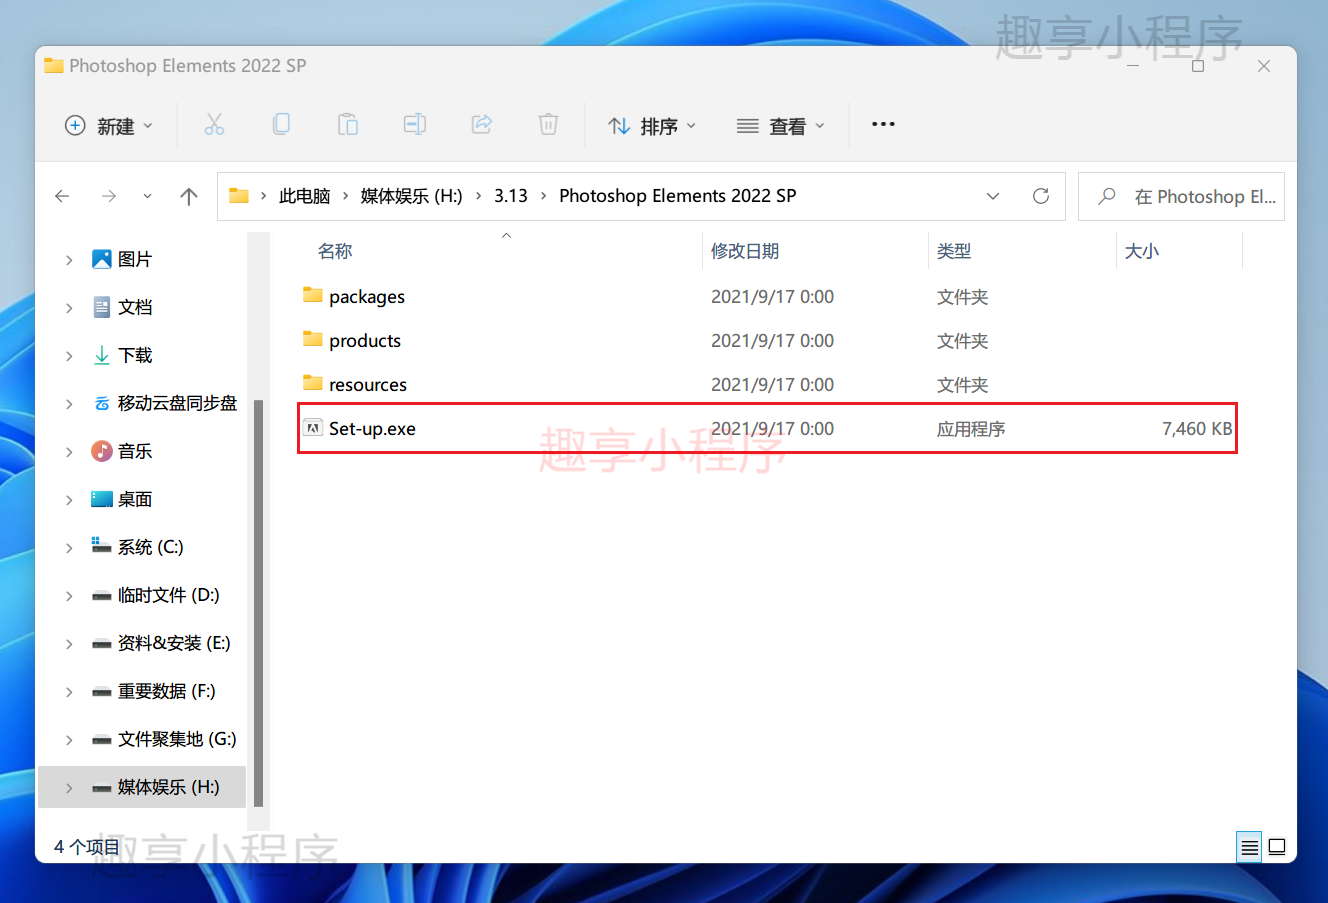Open 下载 in the navigation pane
This screenshot has width=1328, height=903.
point(135,355)
